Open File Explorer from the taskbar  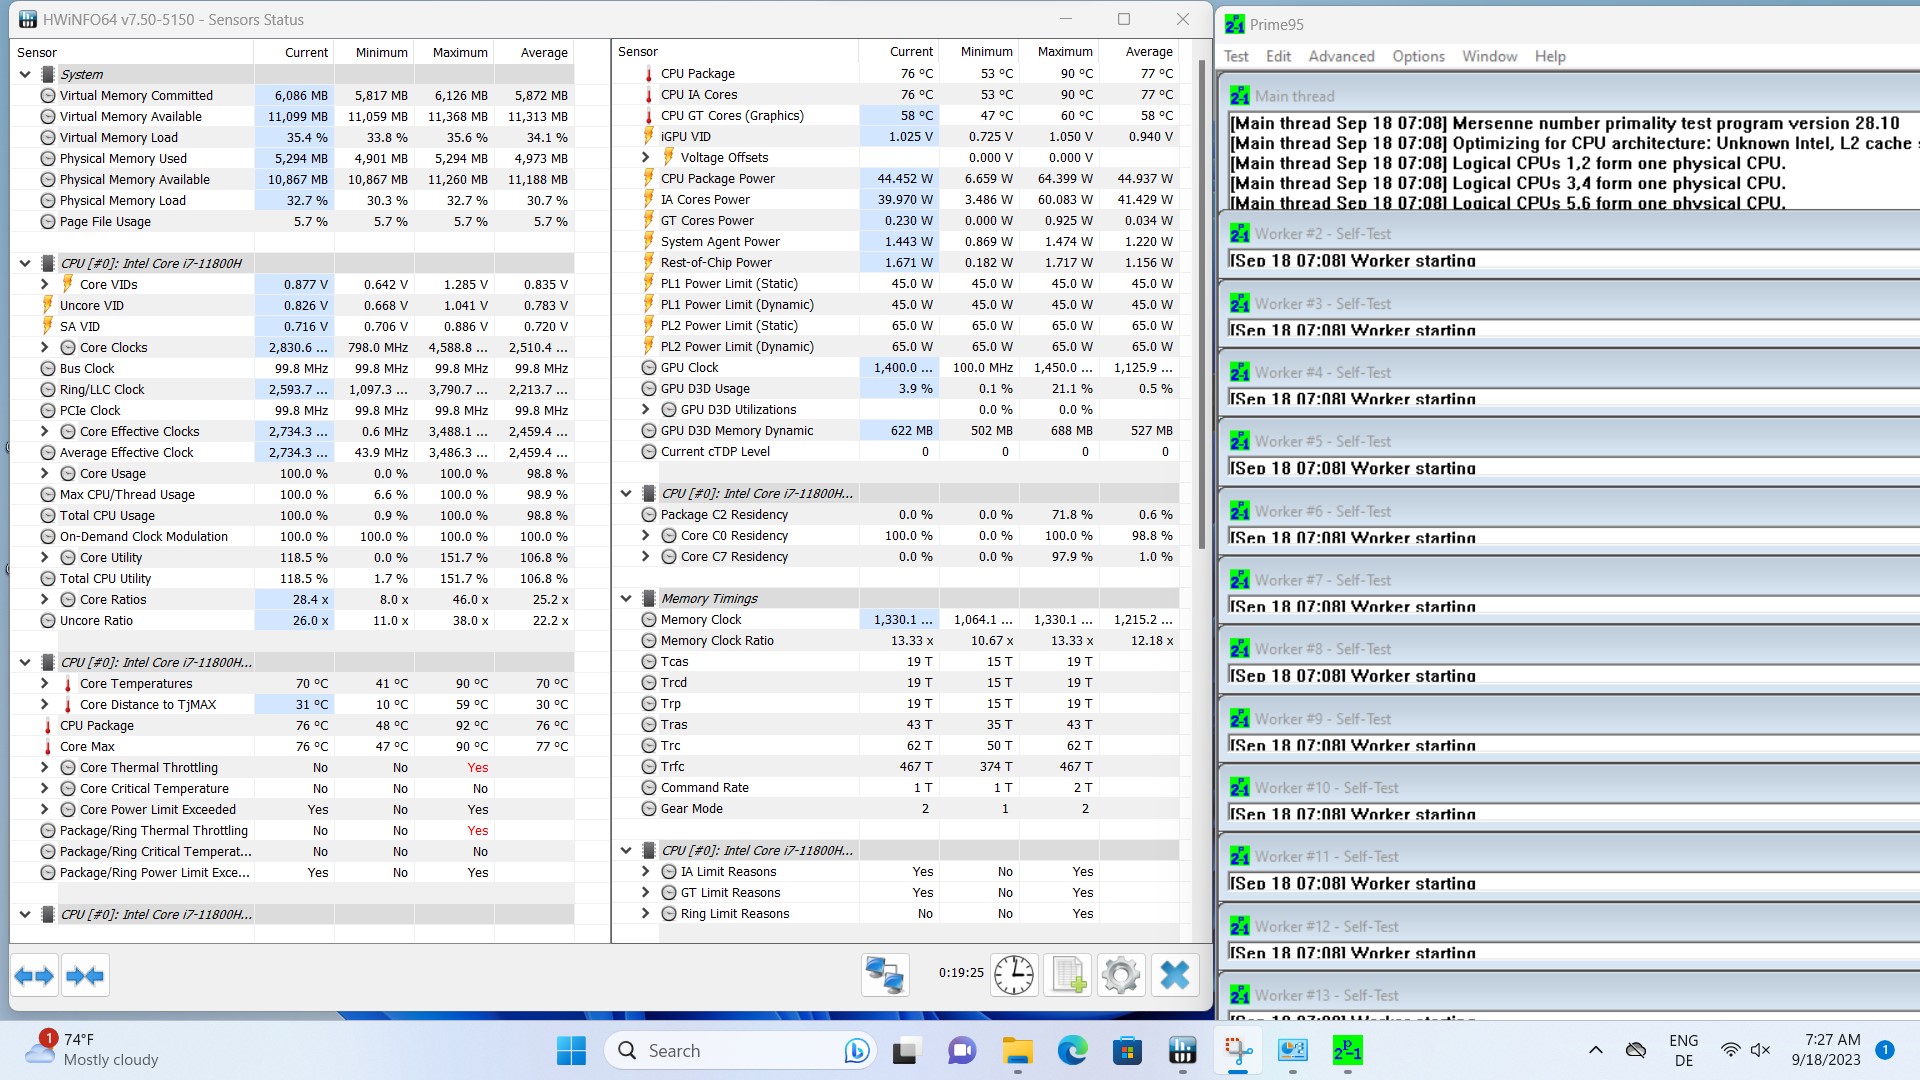[x=1017, y=1051]
